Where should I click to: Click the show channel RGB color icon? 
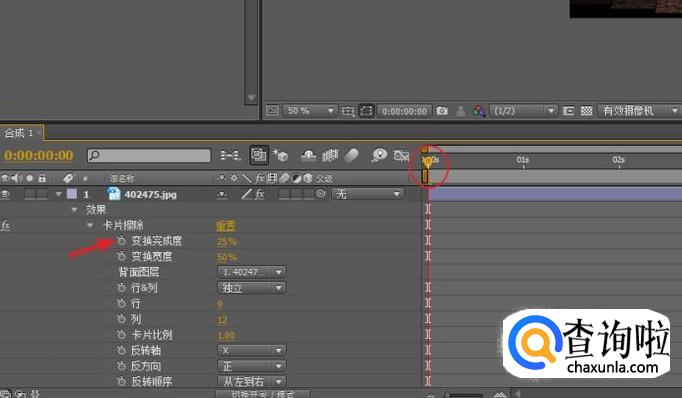(479, 111)
